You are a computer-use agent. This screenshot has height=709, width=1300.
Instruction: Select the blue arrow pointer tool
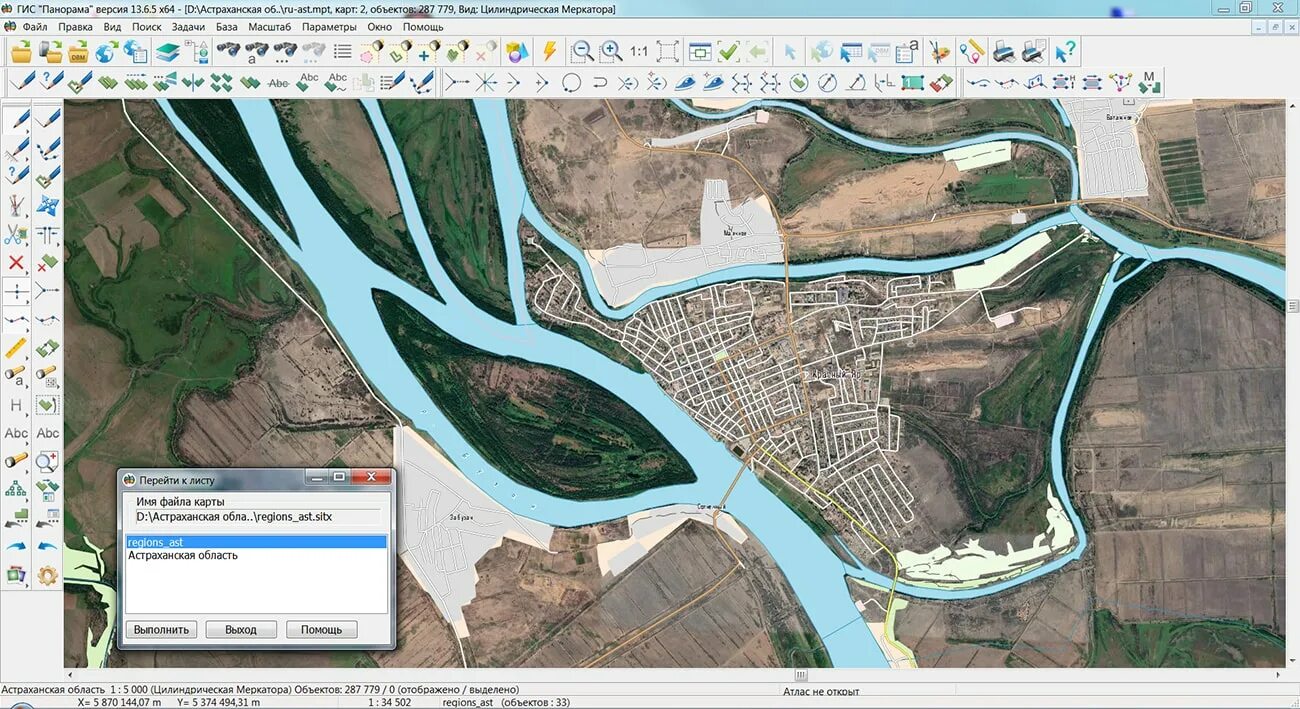(x=790, y=52)
